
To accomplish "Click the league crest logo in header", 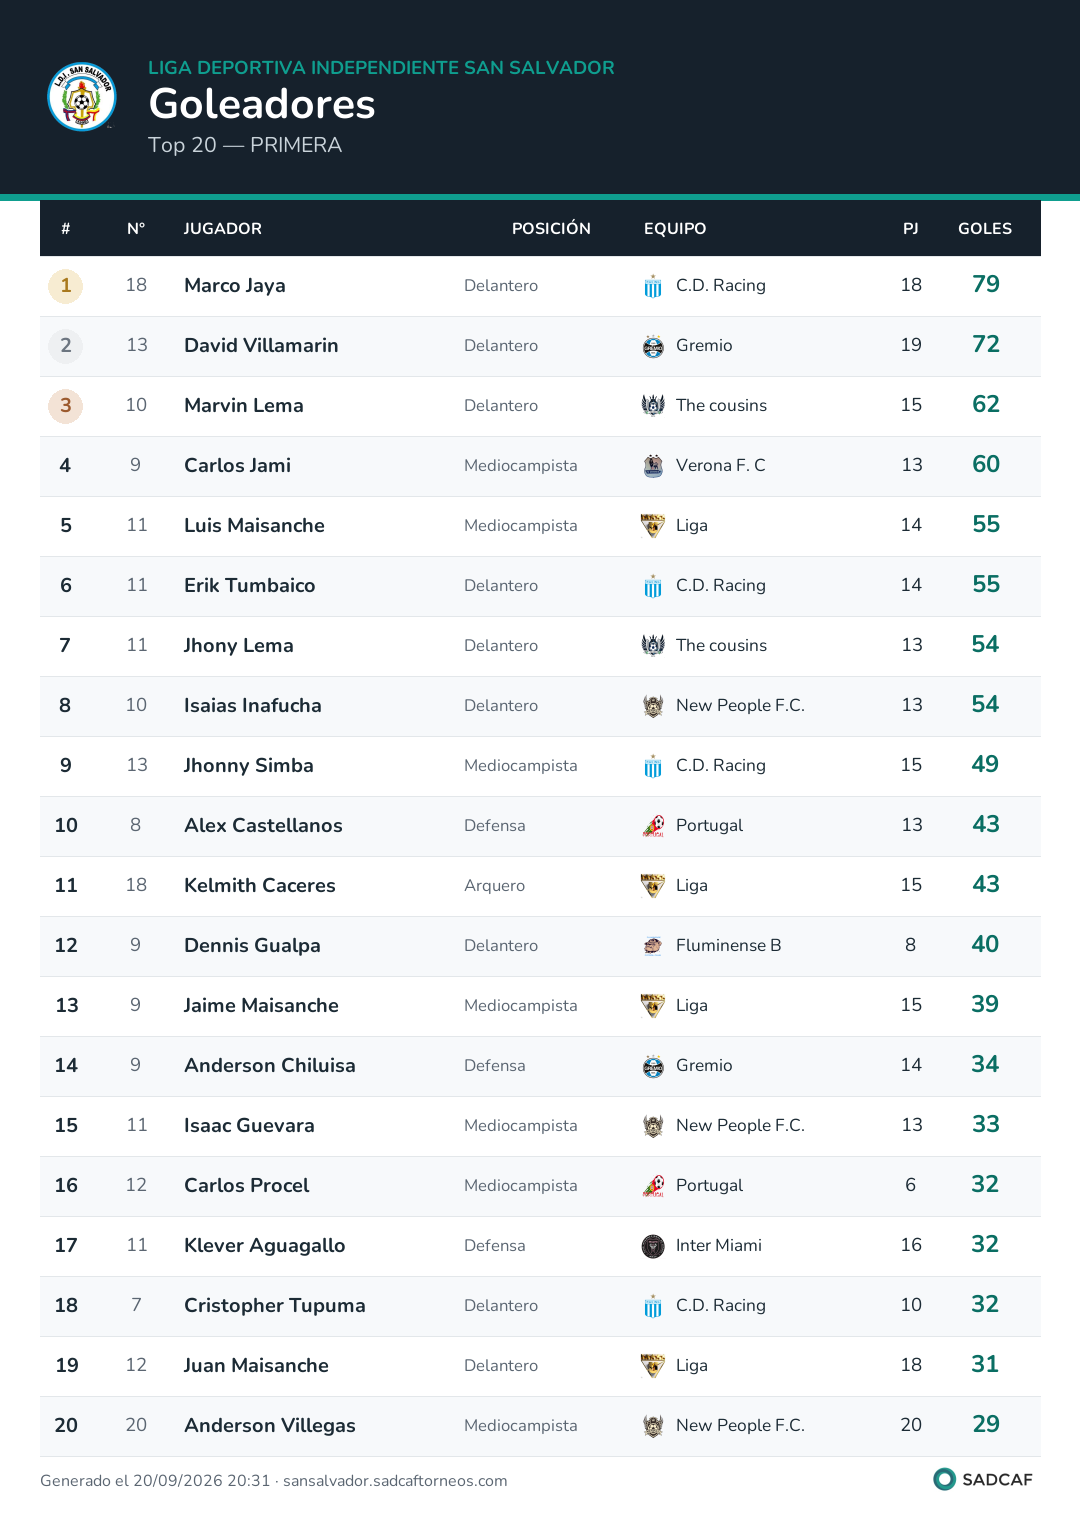I will tap(82, 97).
